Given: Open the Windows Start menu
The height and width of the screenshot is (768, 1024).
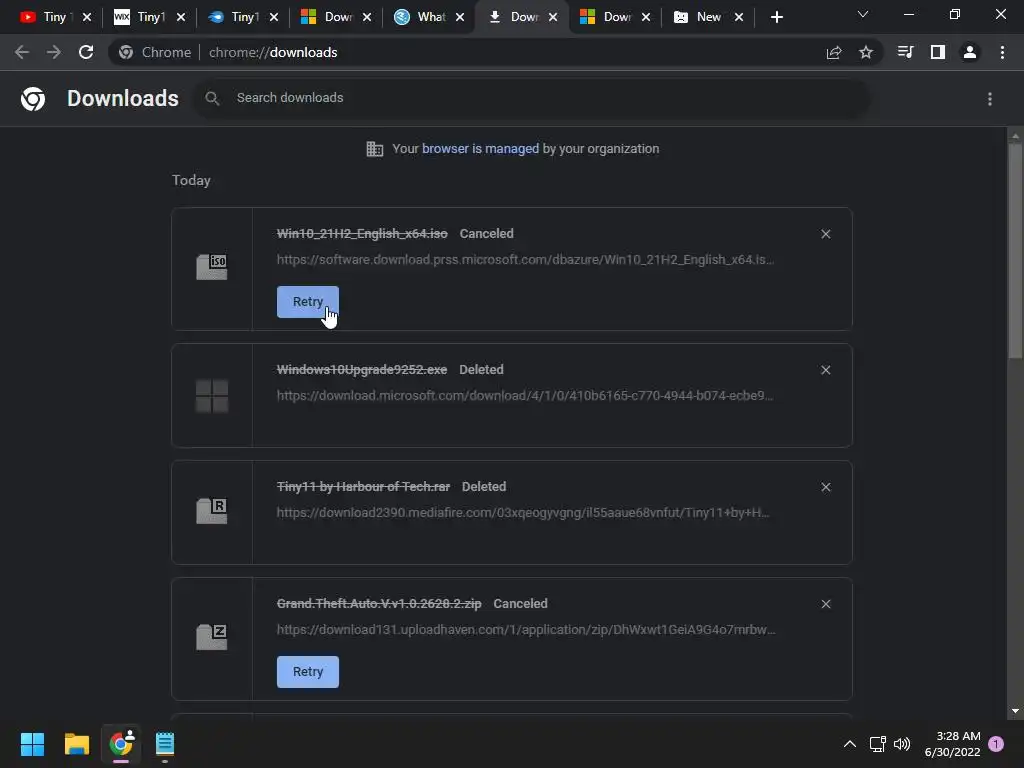Looking at the screenshot, I should 32,744.
